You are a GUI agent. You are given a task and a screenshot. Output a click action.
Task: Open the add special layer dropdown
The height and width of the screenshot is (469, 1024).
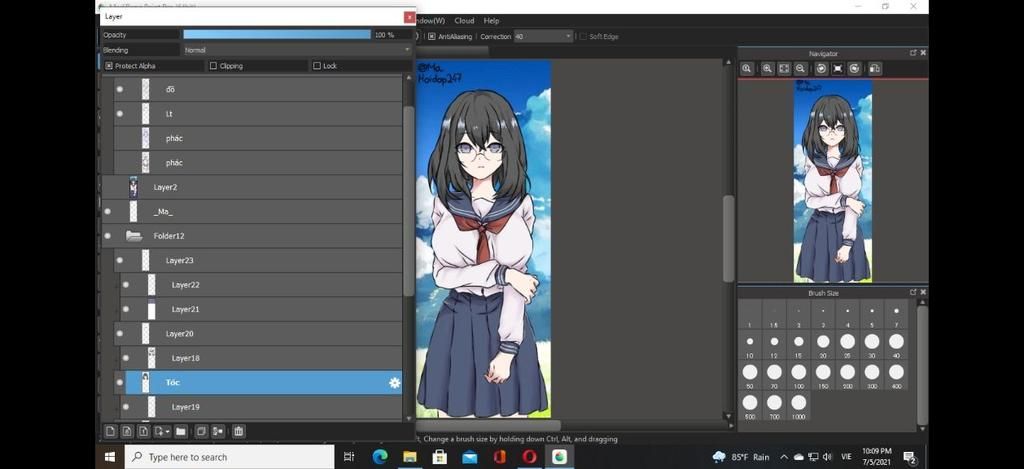(161, 431)
